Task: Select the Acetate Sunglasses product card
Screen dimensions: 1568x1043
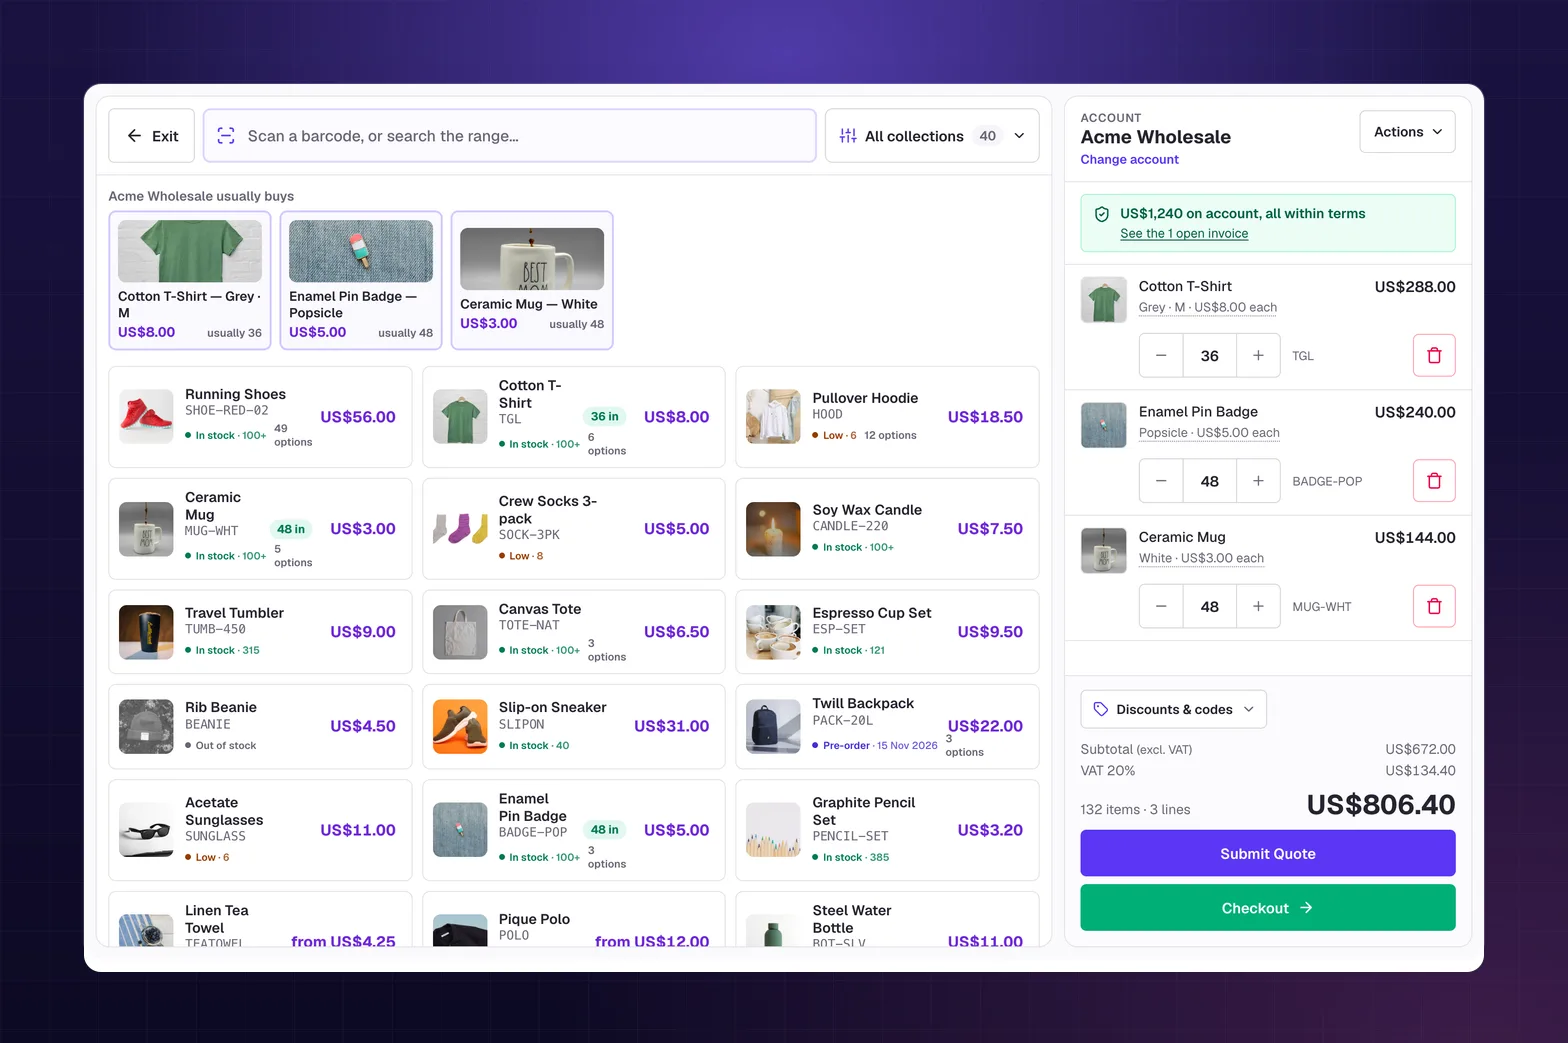Action: point(260,830)
